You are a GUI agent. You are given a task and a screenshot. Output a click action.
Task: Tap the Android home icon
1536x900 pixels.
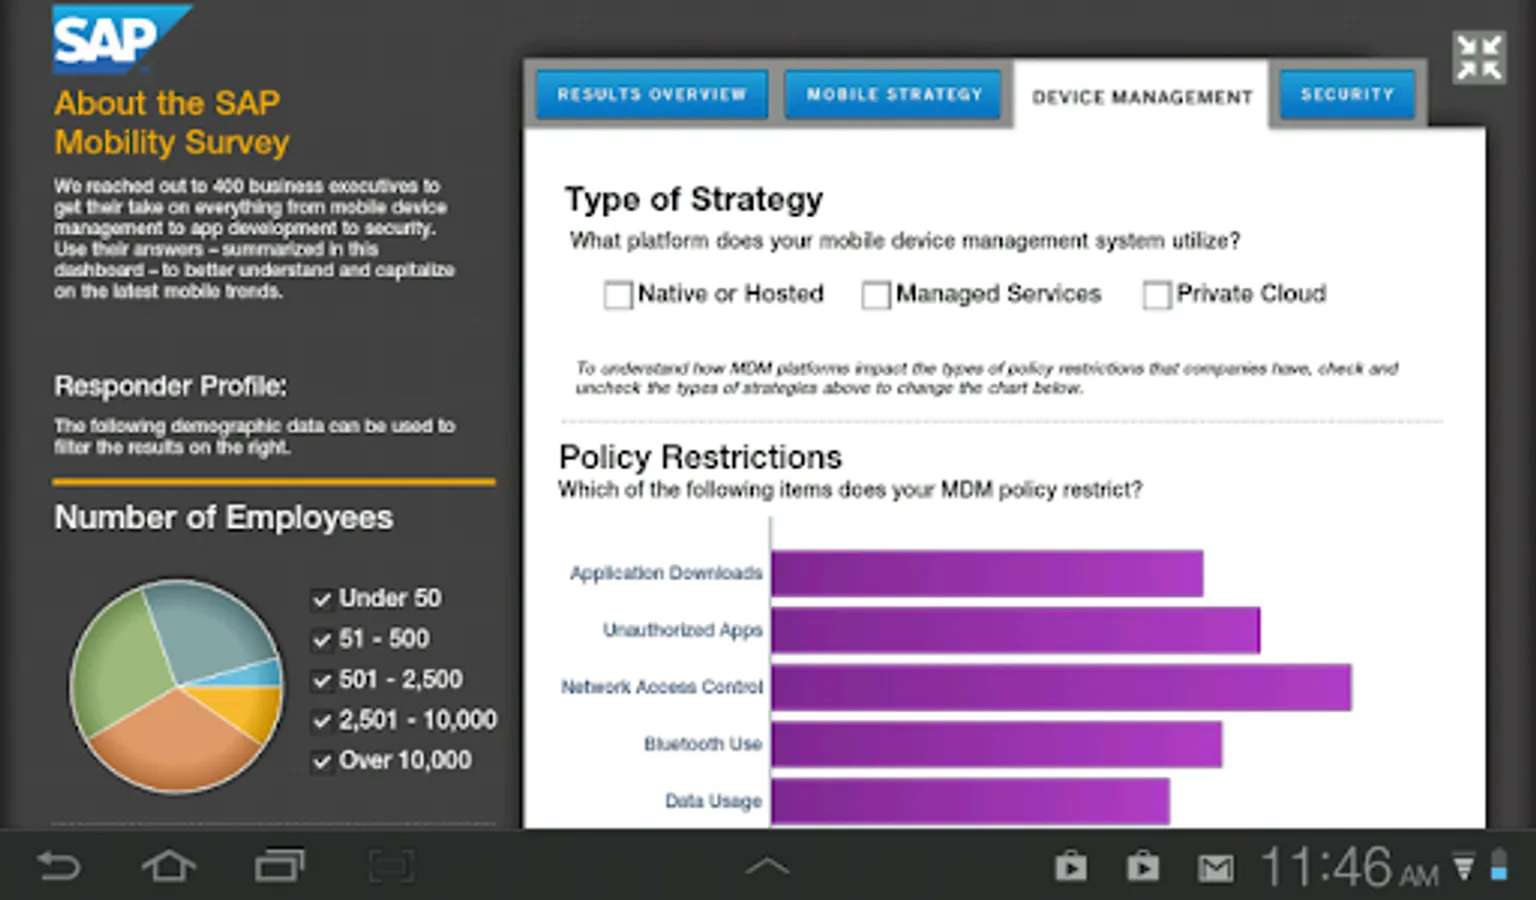point(168,865)
